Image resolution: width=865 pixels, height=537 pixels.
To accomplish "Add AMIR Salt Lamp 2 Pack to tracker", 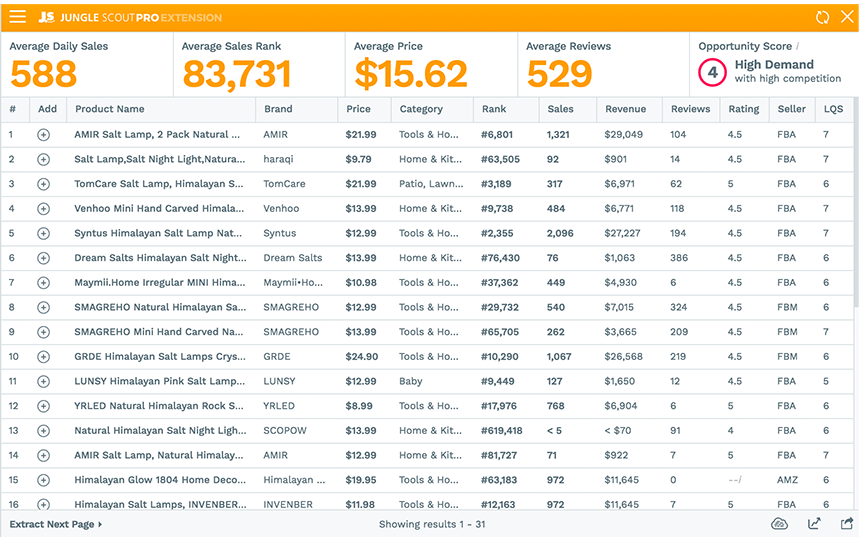I will (43, 134).
